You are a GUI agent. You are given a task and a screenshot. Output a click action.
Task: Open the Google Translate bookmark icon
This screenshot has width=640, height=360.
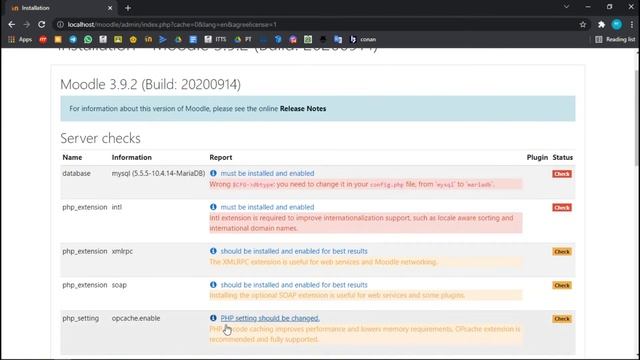click(x=338, y=40)
